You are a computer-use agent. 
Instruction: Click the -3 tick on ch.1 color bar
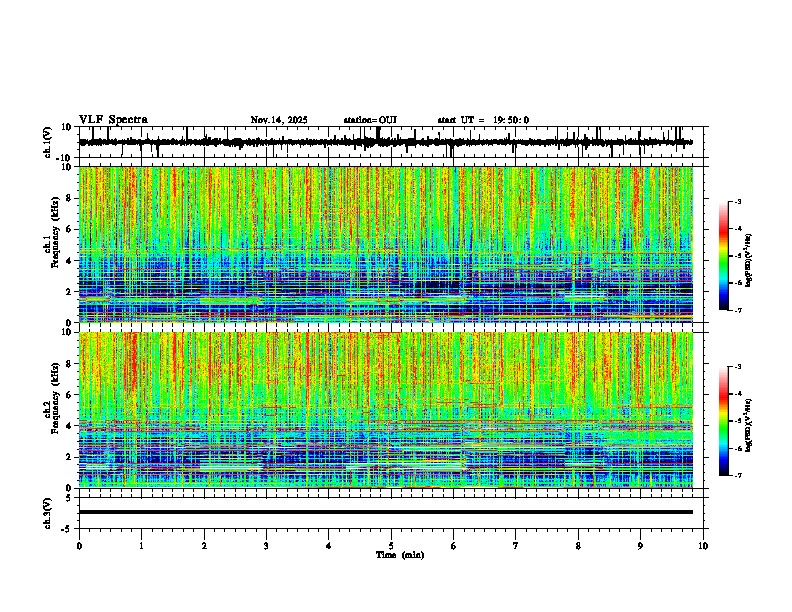(738, 202)
